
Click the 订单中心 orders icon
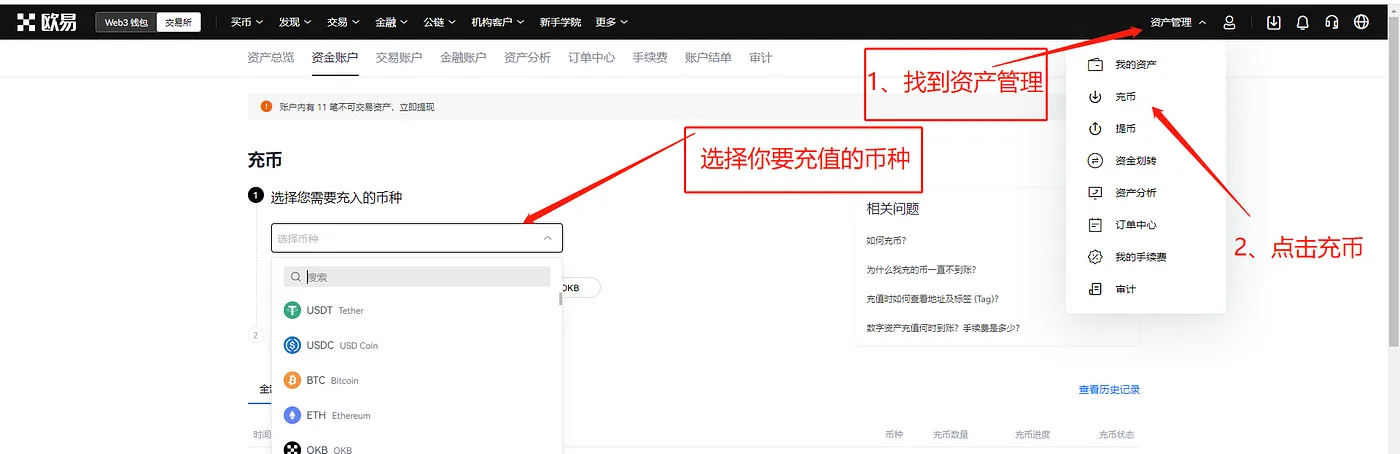click(1095, 225)
